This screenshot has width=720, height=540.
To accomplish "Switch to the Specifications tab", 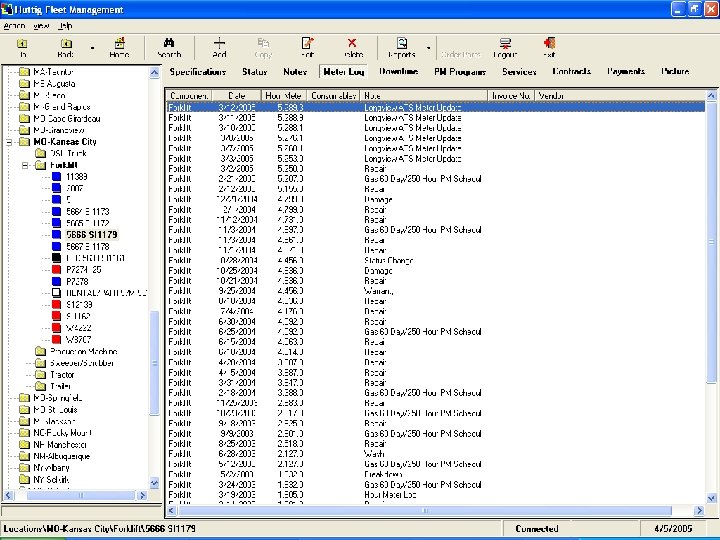I will click(197, 72).
